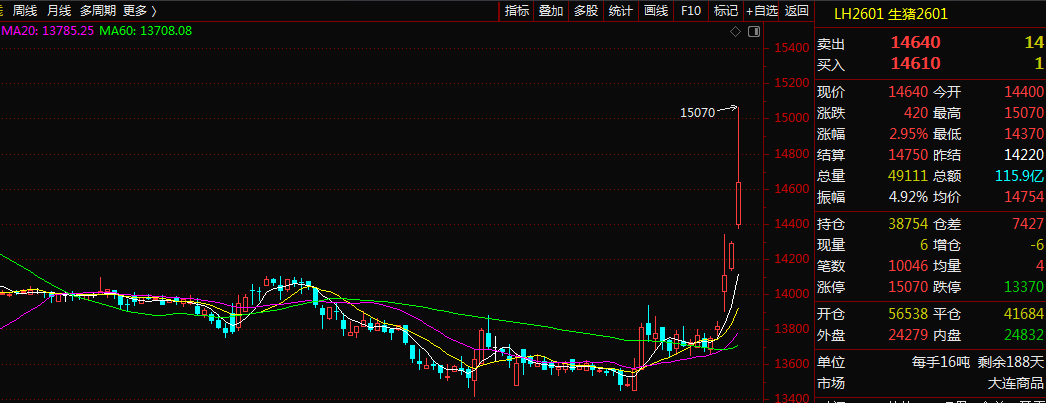Switch to monthly candlestick (月线) period
Screen dimensions: 1046x403
coord(59,11)
